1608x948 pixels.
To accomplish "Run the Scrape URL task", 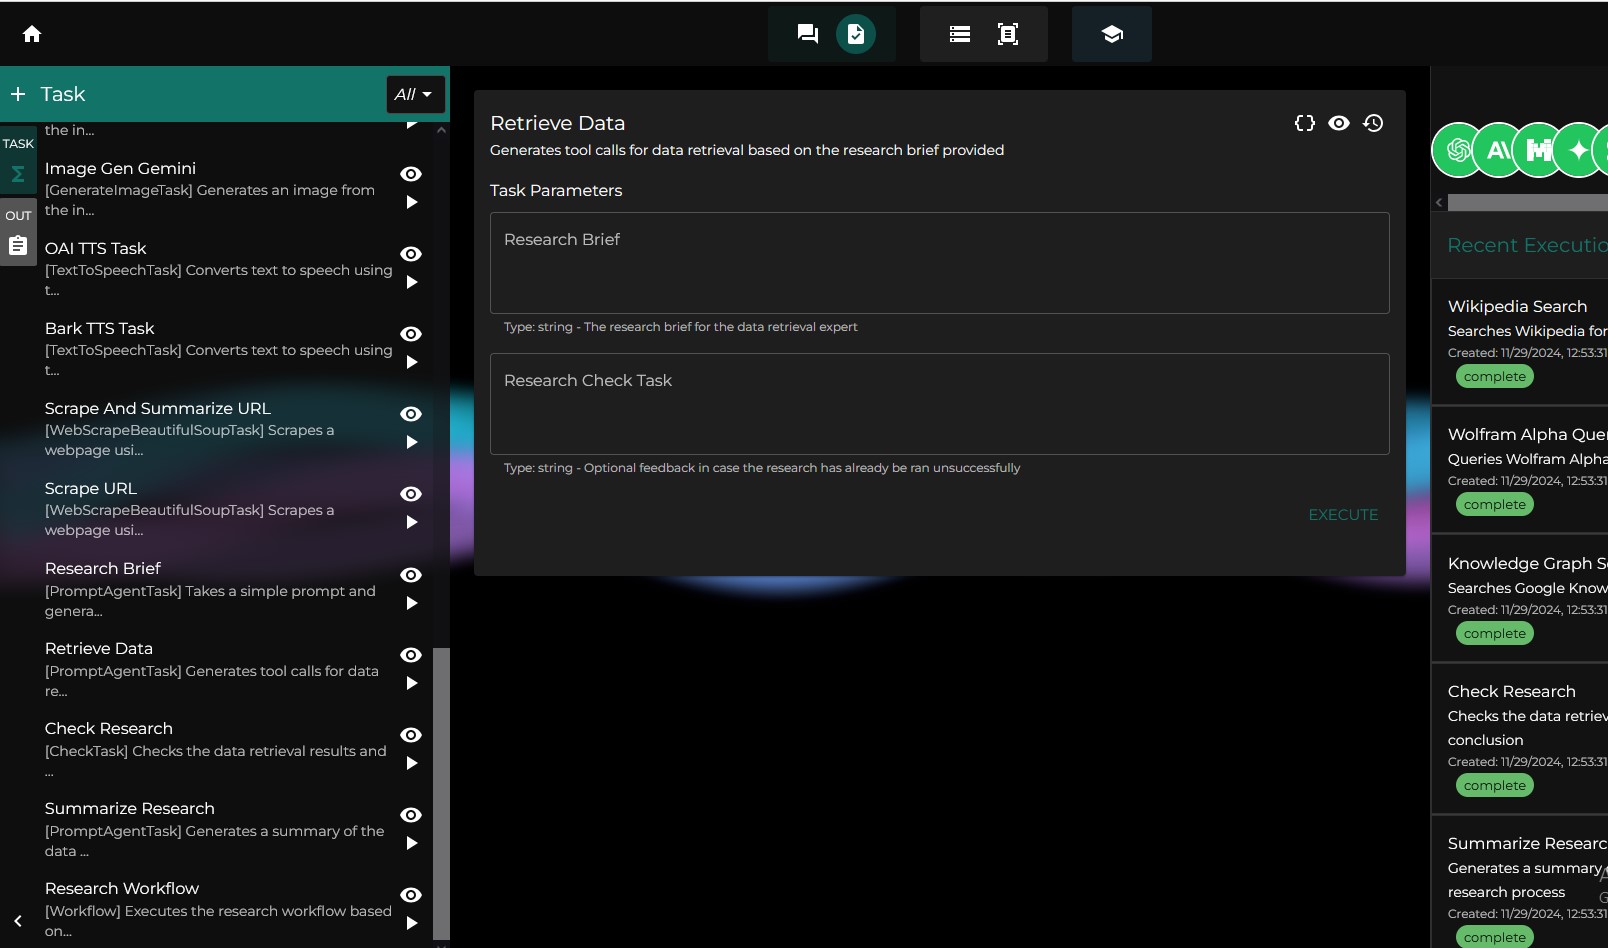I will [x=411, y=522].
